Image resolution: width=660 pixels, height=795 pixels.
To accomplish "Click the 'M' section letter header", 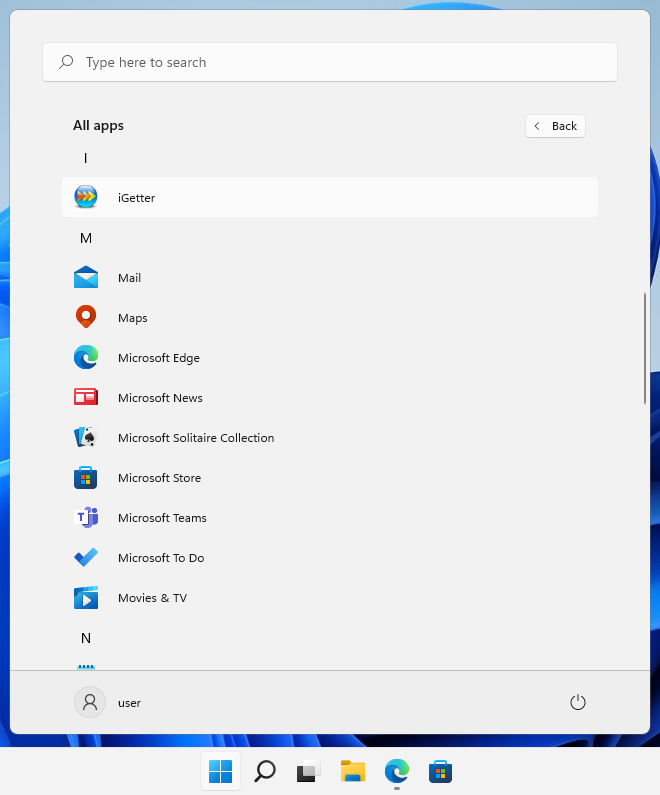I will [86, 238].
